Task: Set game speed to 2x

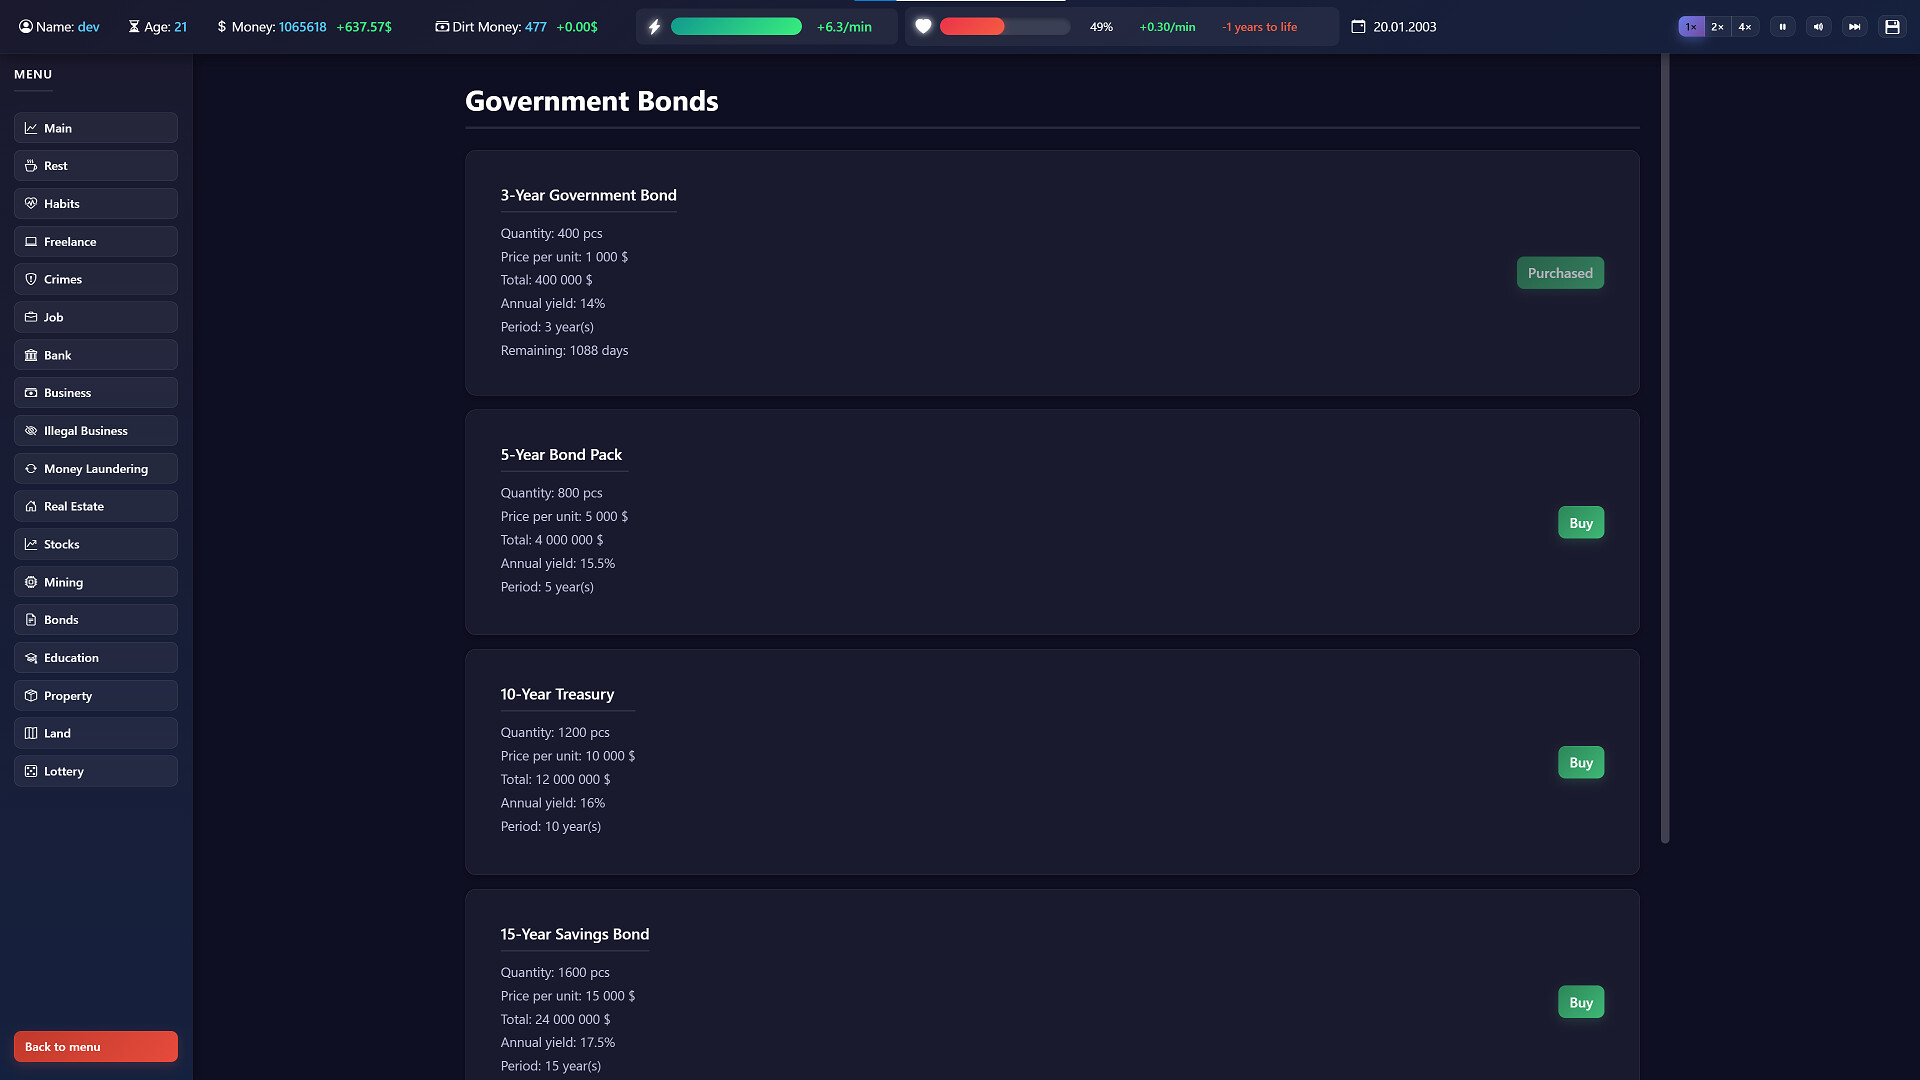Action: [1717, 27]
